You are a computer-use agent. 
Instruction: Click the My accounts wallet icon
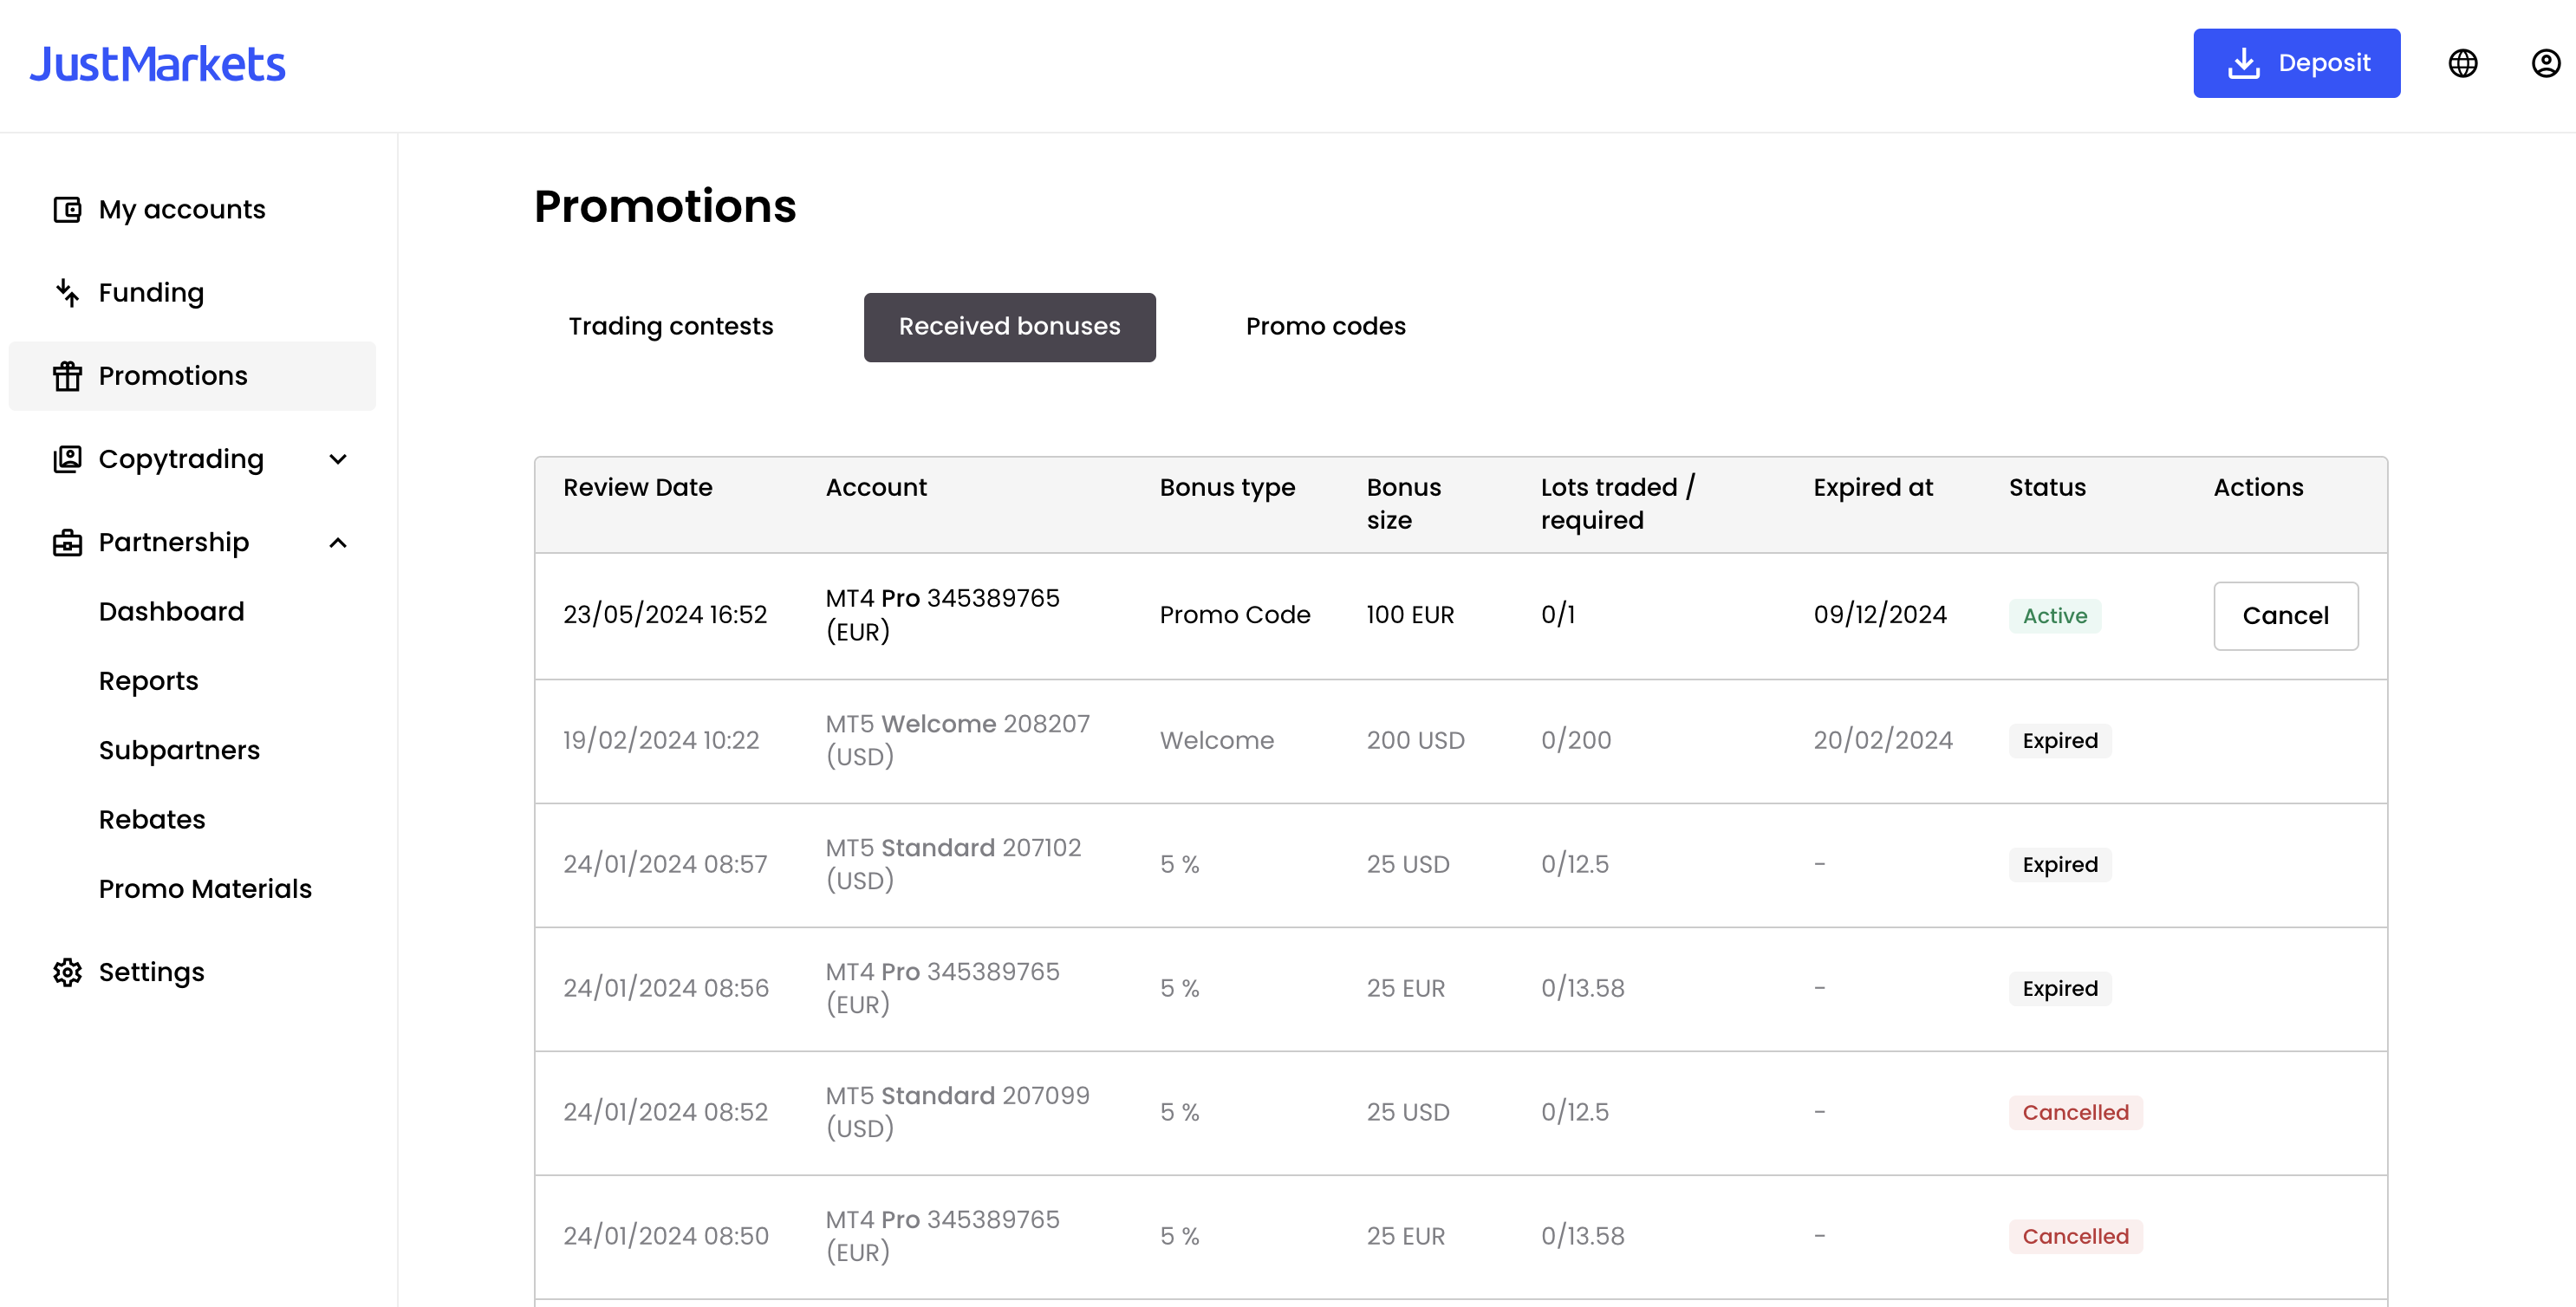click(x=67, y=209)
